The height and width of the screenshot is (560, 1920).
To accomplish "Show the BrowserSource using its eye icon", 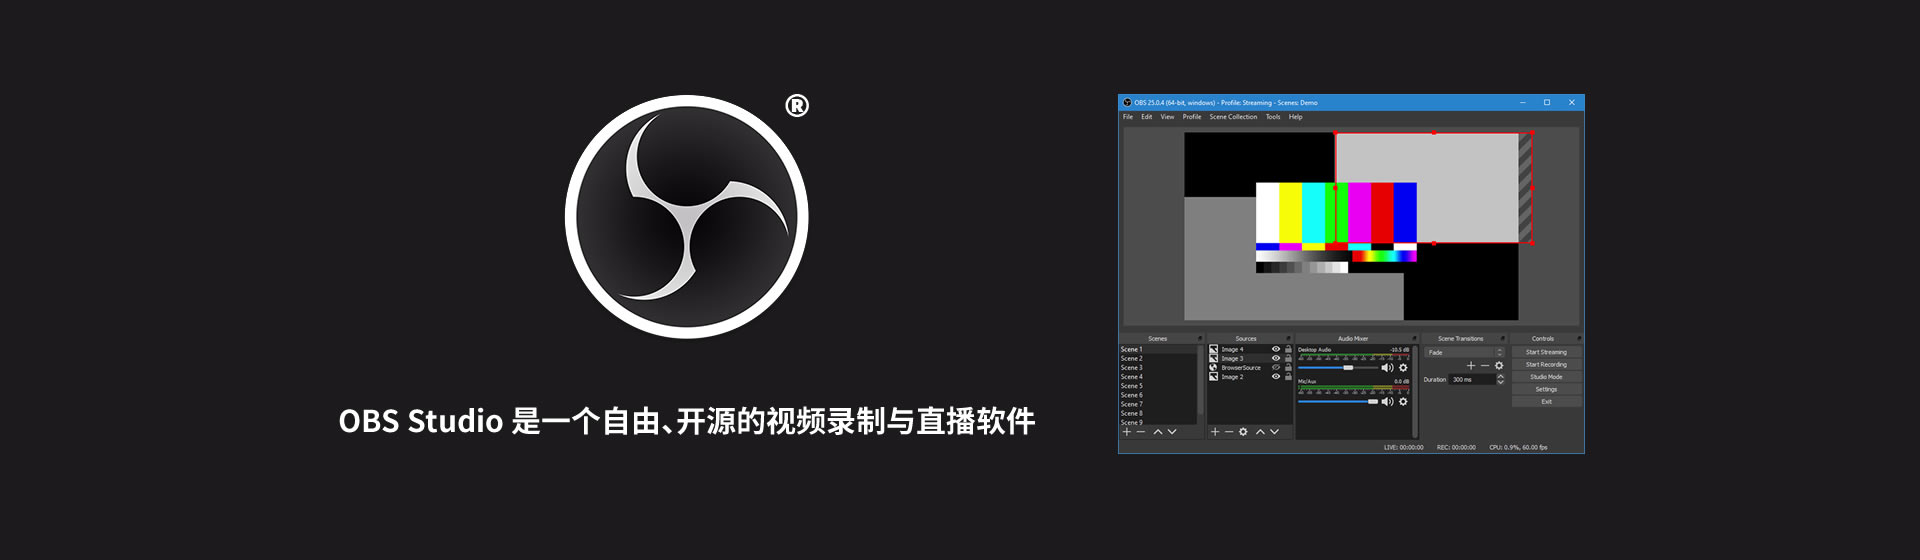I will pos(1276,367).
